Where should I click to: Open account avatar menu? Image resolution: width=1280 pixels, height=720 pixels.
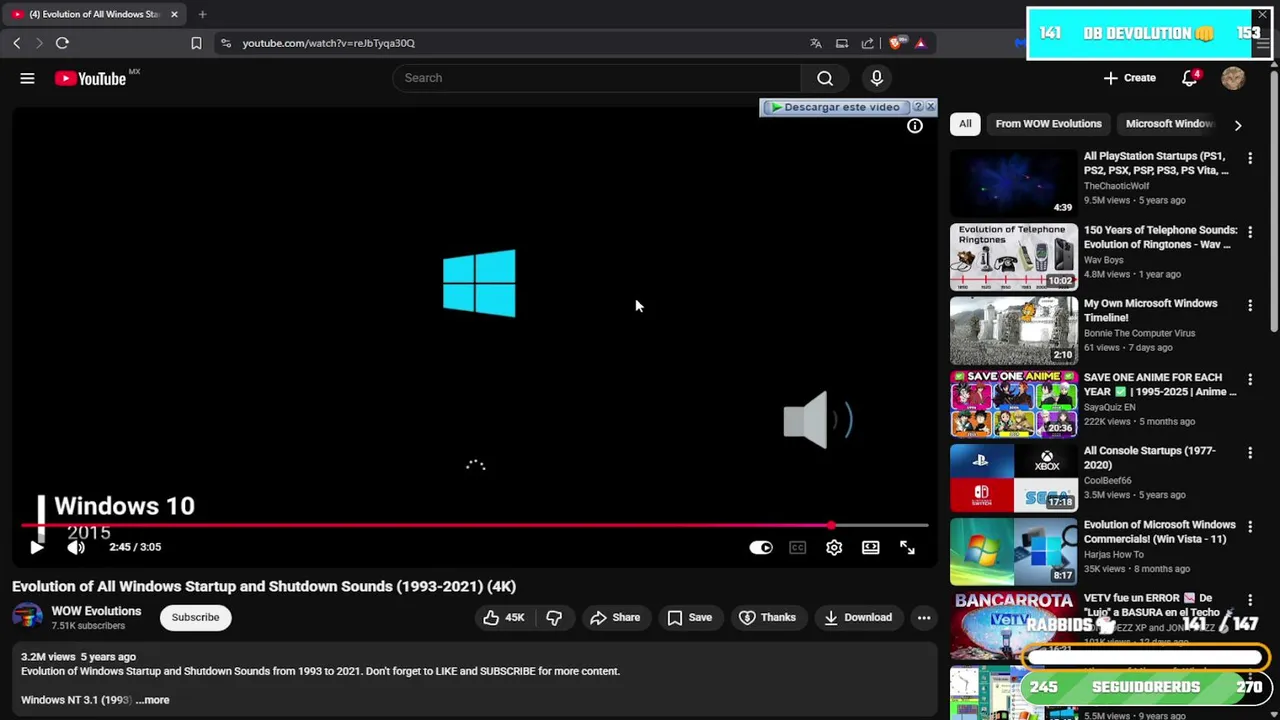1233,78
